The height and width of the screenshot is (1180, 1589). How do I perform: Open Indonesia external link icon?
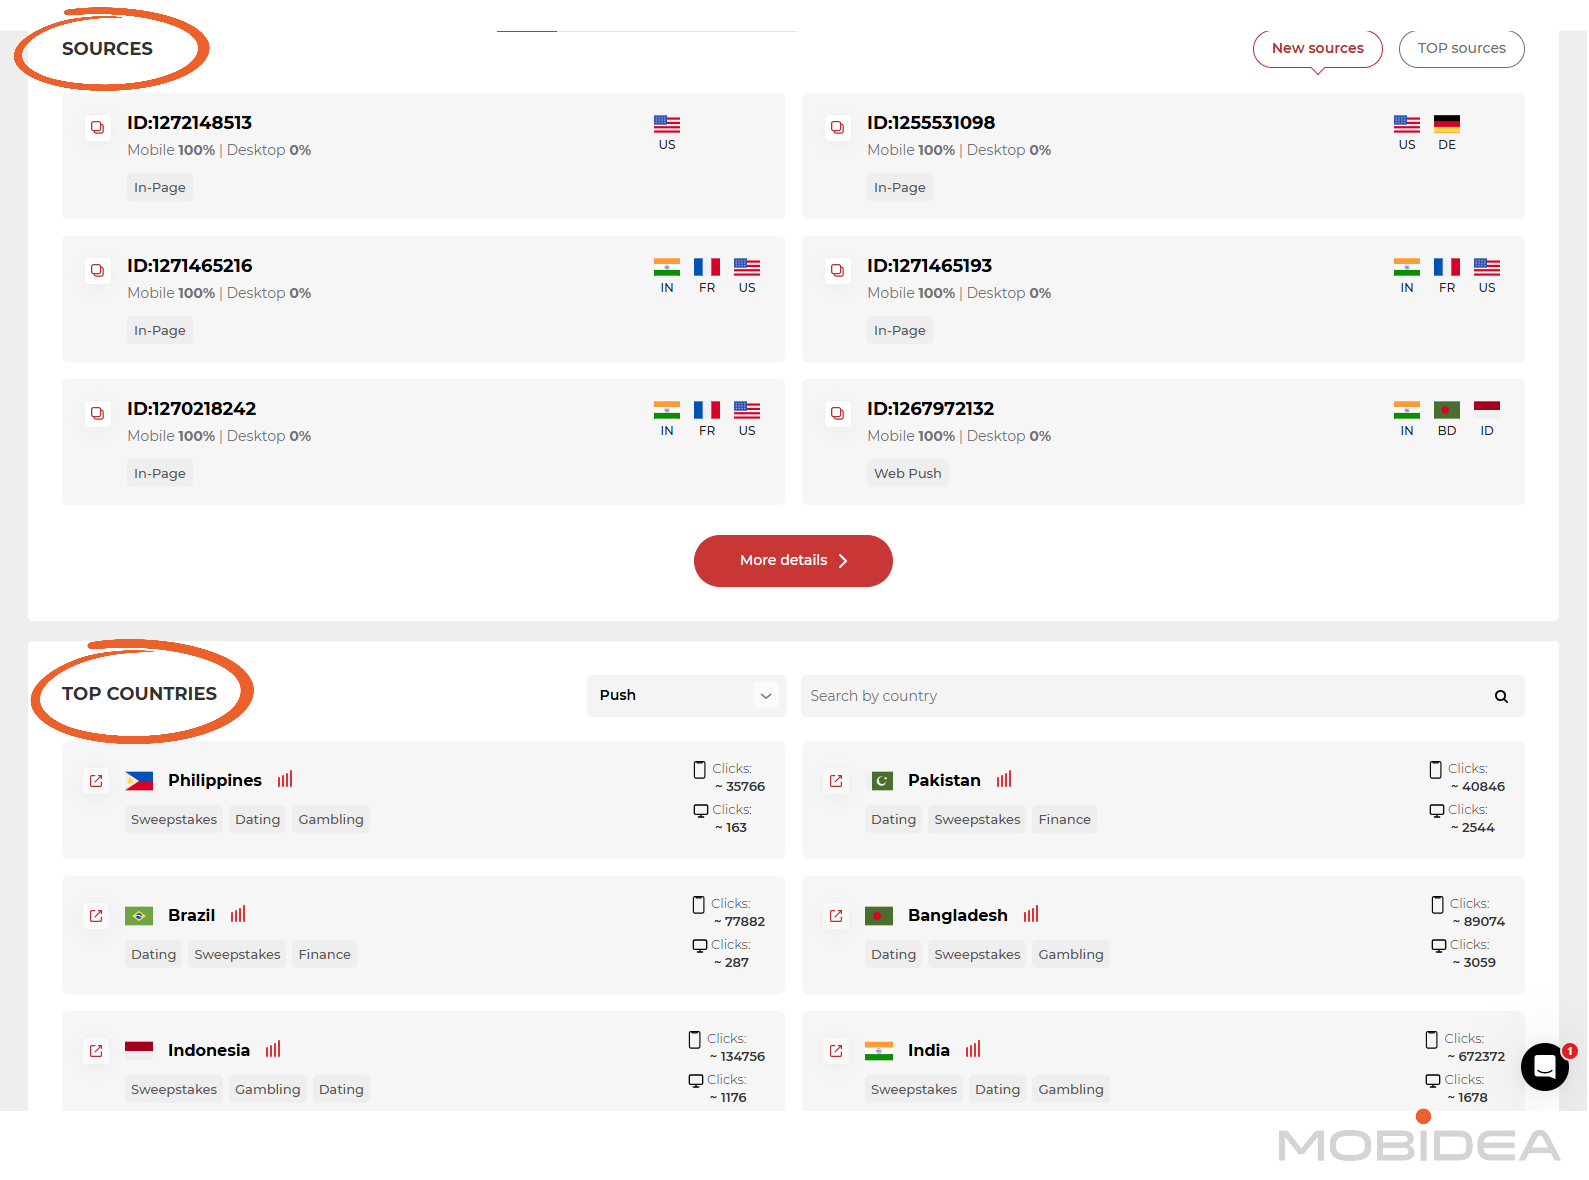pos(96,1051)
